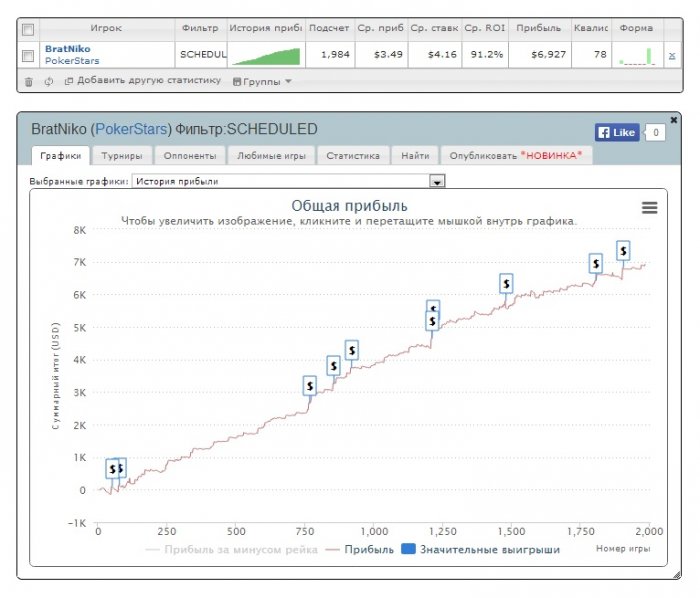Image resolution: width=700 pixels, height=598 pixels.
Task: Toggle the Прибыль за минусом рейка legend
Action: [232, 550]
